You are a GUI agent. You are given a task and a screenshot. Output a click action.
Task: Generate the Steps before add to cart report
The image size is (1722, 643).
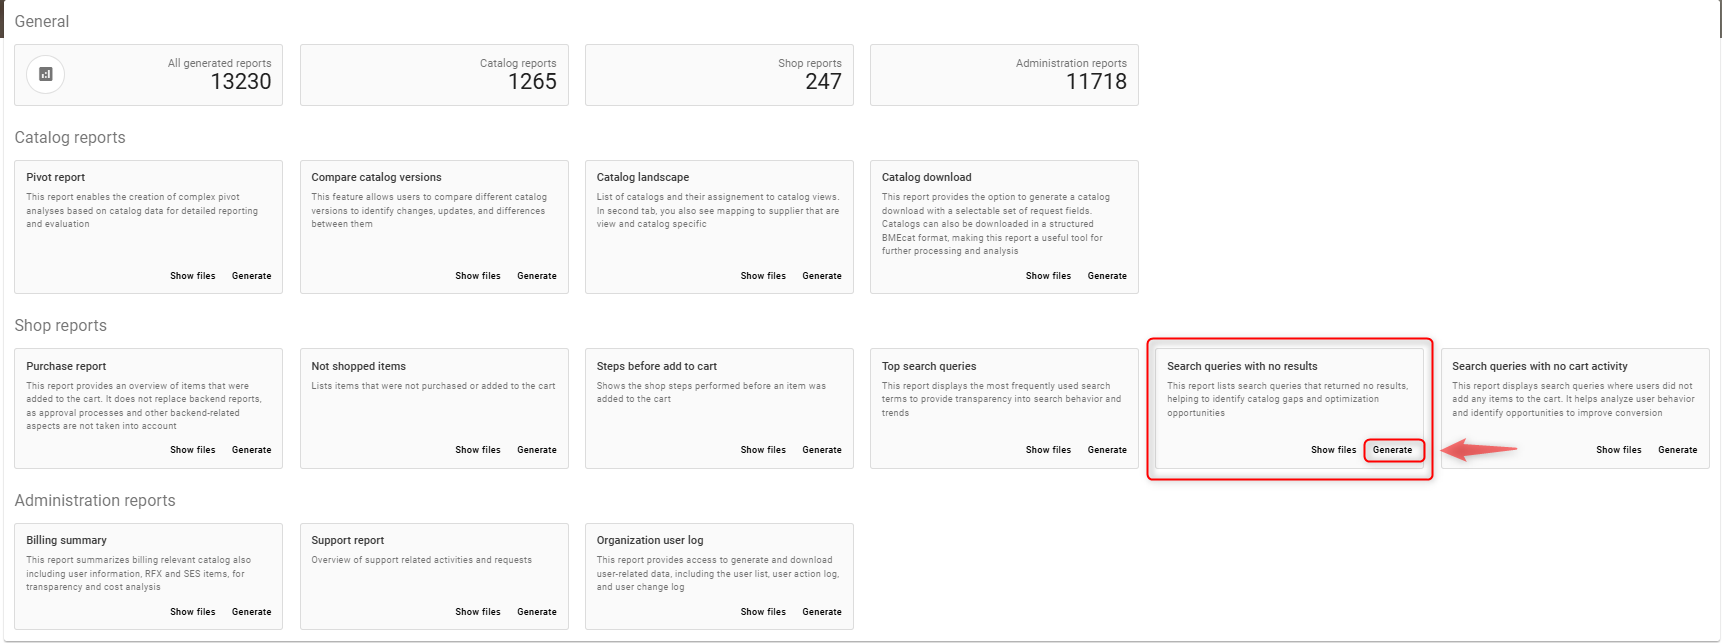tap(821, 450)
